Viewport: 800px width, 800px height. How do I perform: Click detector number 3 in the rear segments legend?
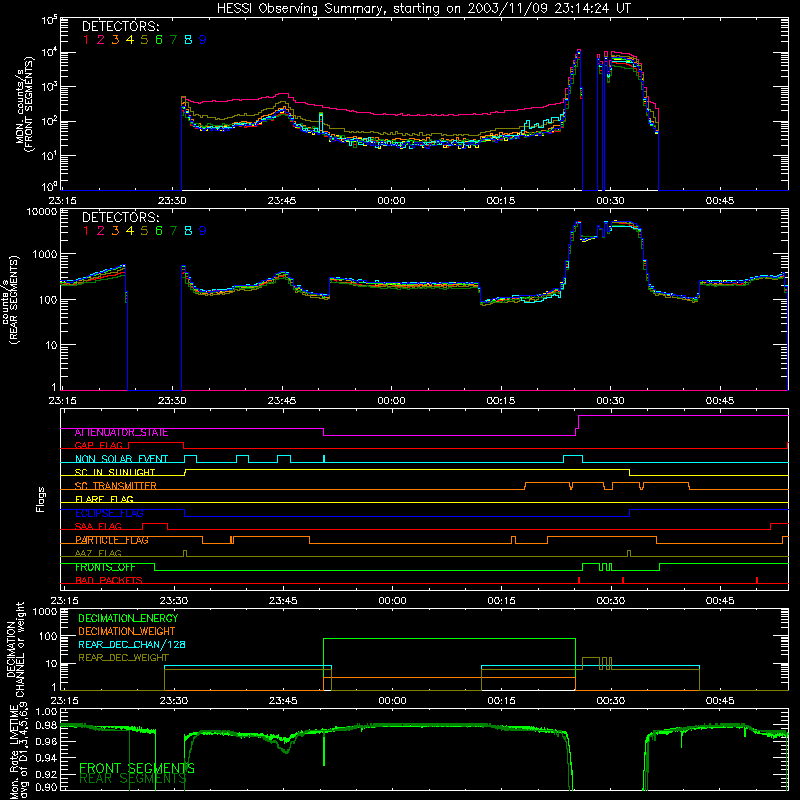(115, 231)
